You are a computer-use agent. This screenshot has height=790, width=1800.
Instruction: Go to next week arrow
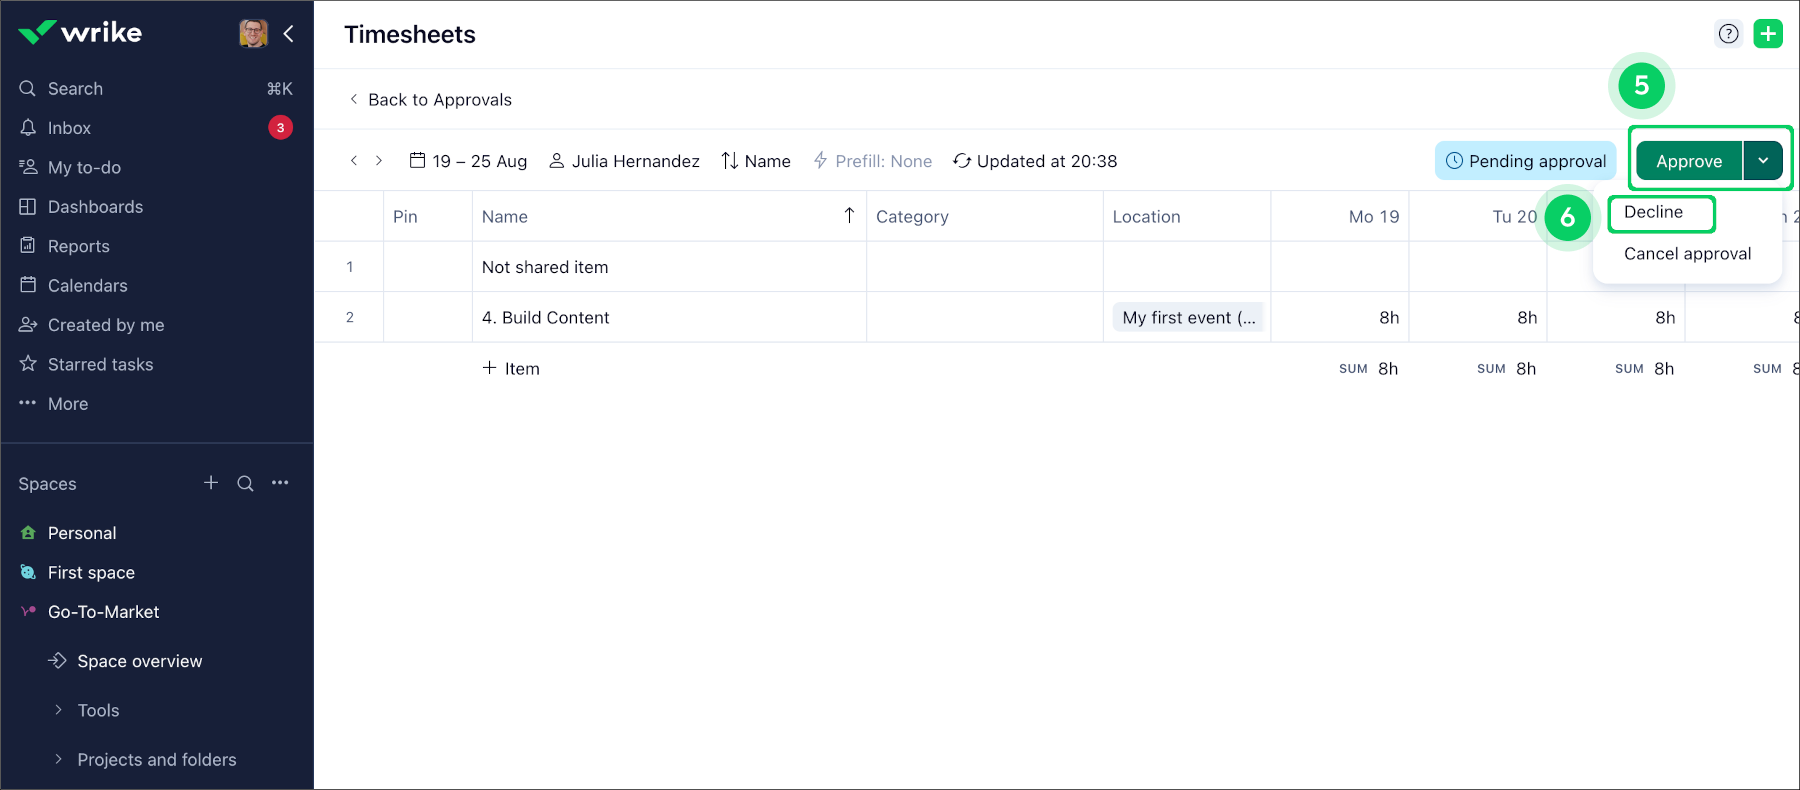379,161
